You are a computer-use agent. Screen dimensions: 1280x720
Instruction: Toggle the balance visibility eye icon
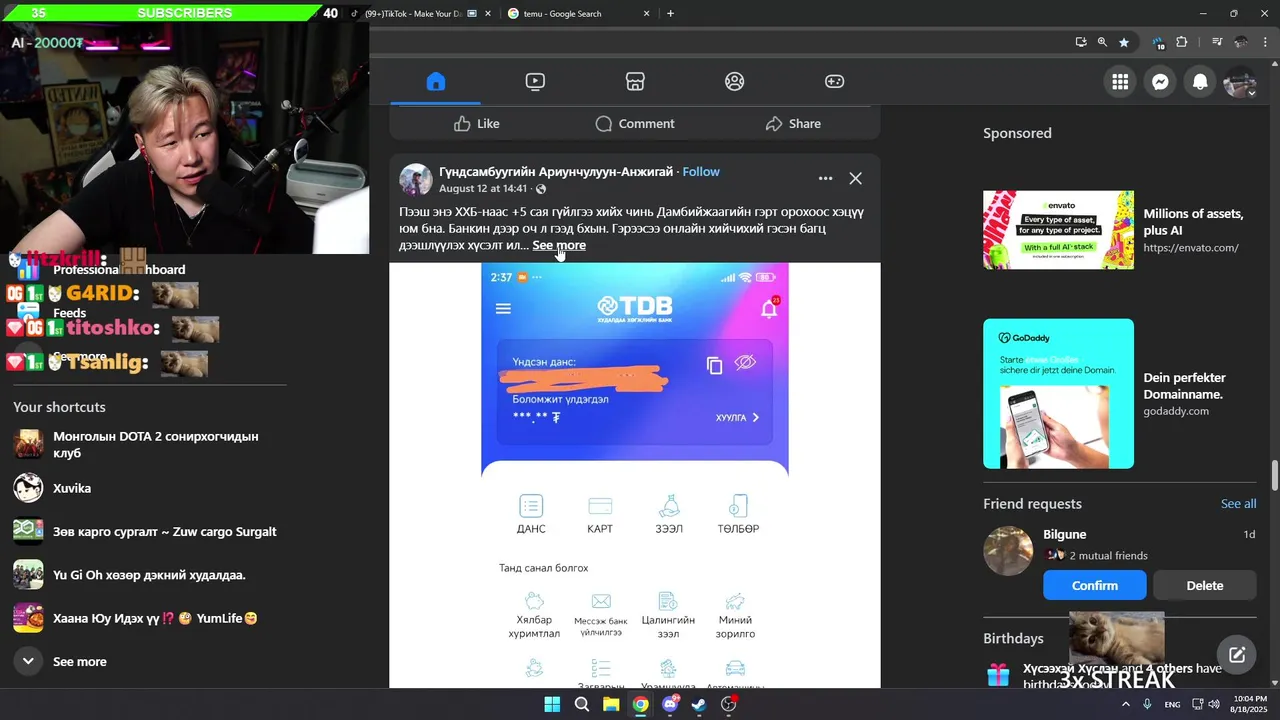point(745,363)
